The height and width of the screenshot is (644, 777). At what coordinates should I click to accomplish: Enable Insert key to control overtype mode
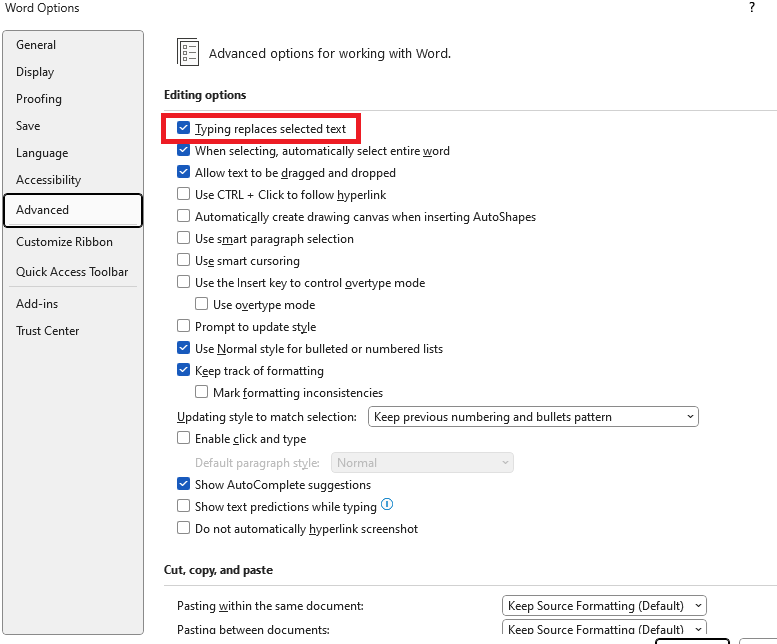click(183, 282)
